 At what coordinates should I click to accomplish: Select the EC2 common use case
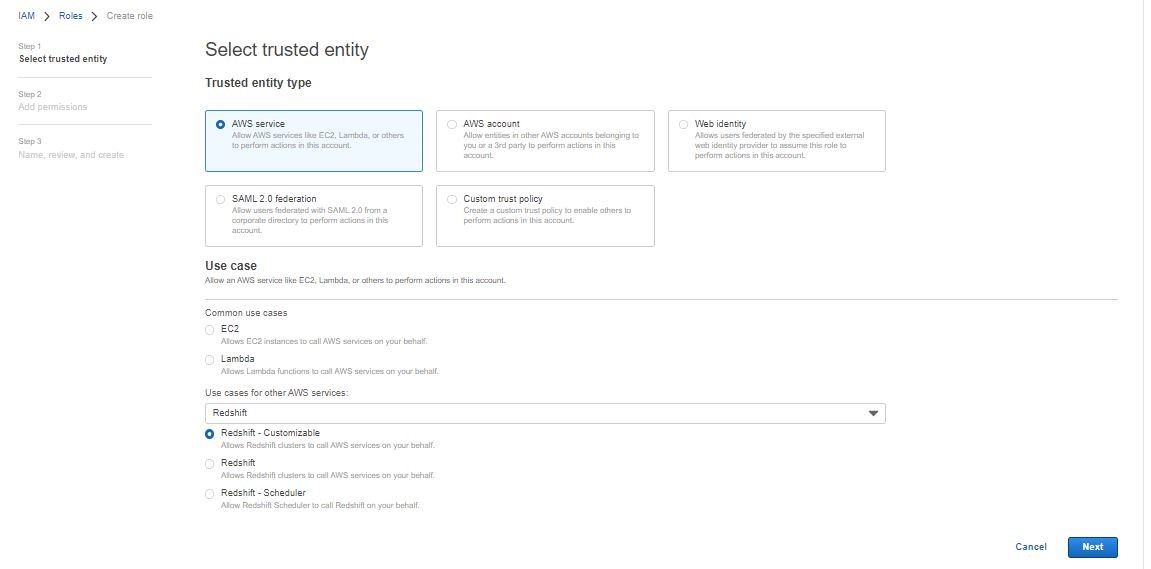point(209,329)
